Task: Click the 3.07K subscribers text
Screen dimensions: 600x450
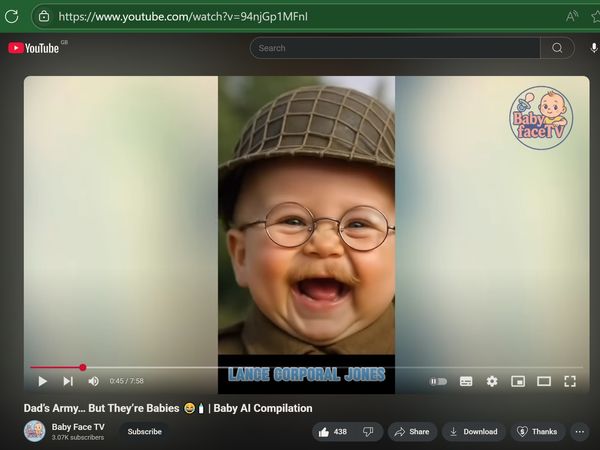Action: point(78,437)
